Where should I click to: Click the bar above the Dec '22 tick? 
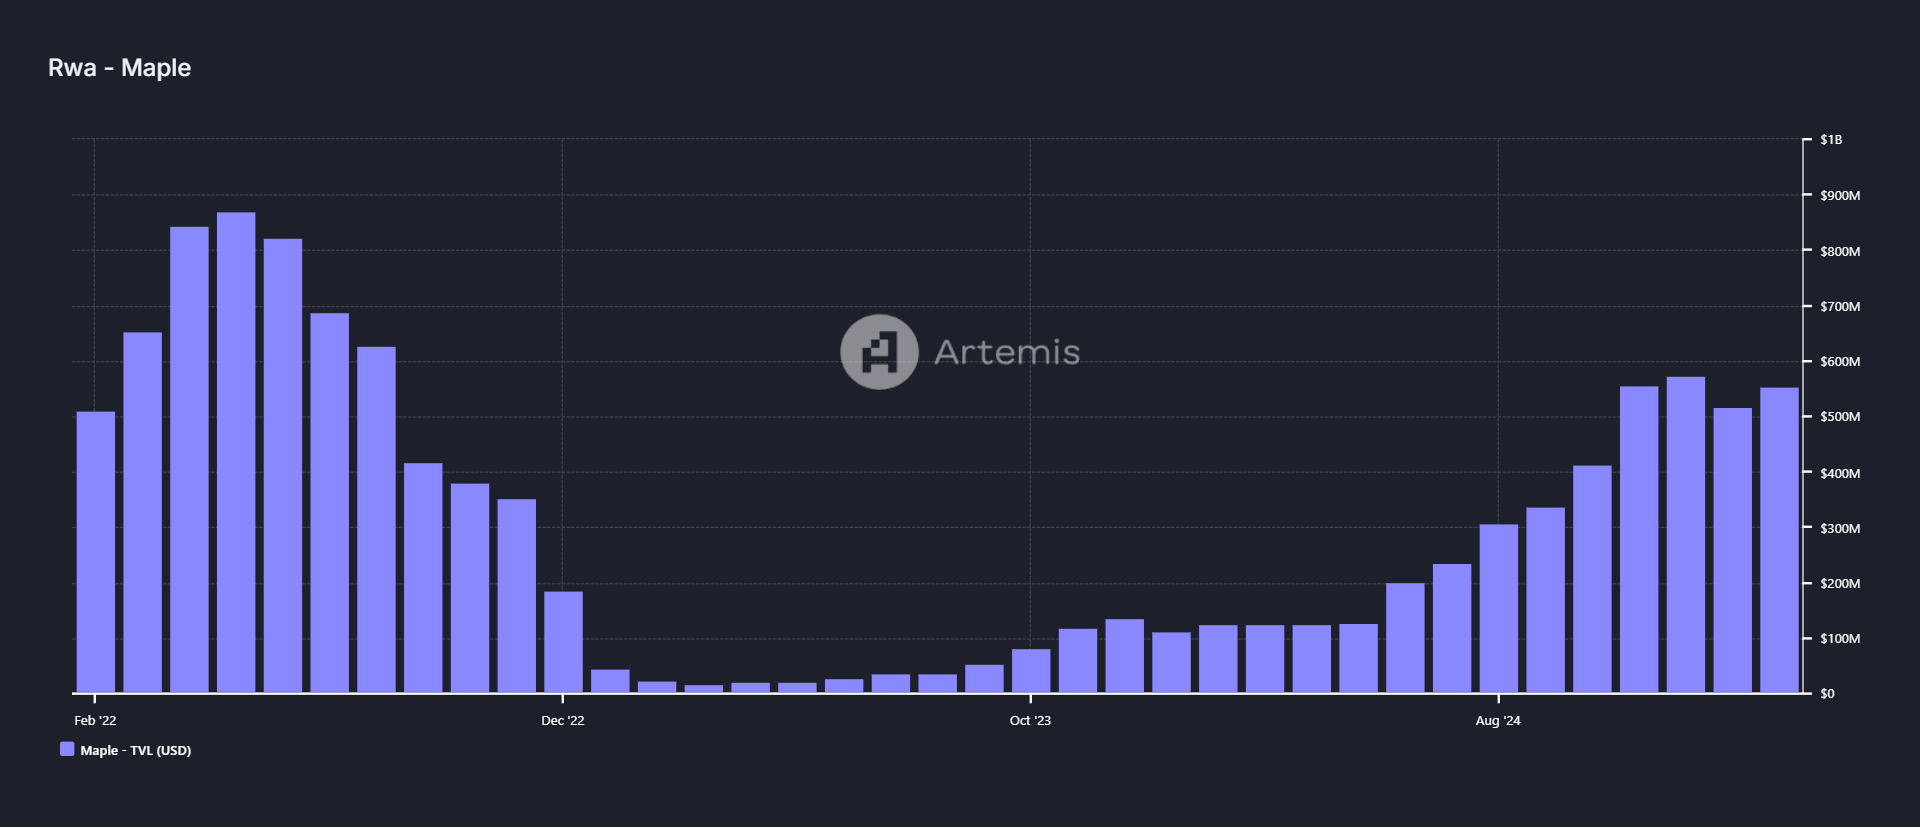[563, 642]
